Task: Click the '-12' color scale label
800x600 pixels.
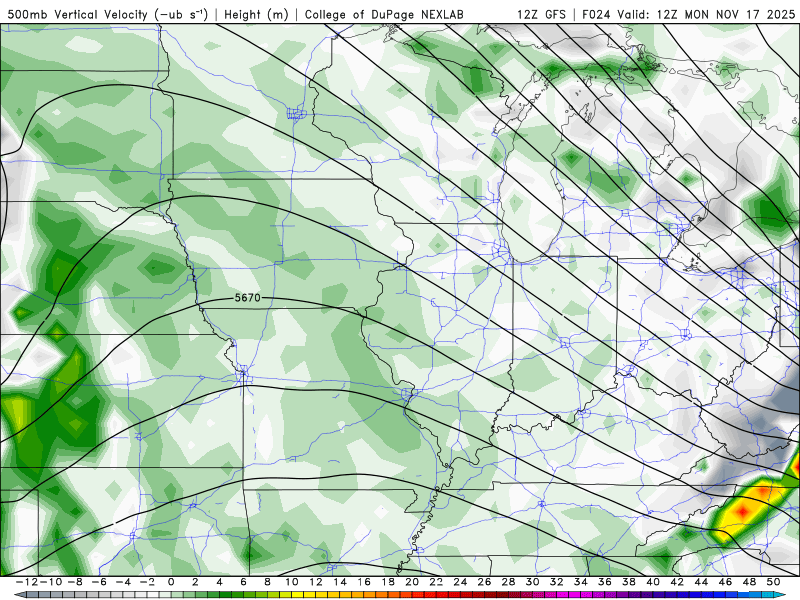Action: pos(27,582)
